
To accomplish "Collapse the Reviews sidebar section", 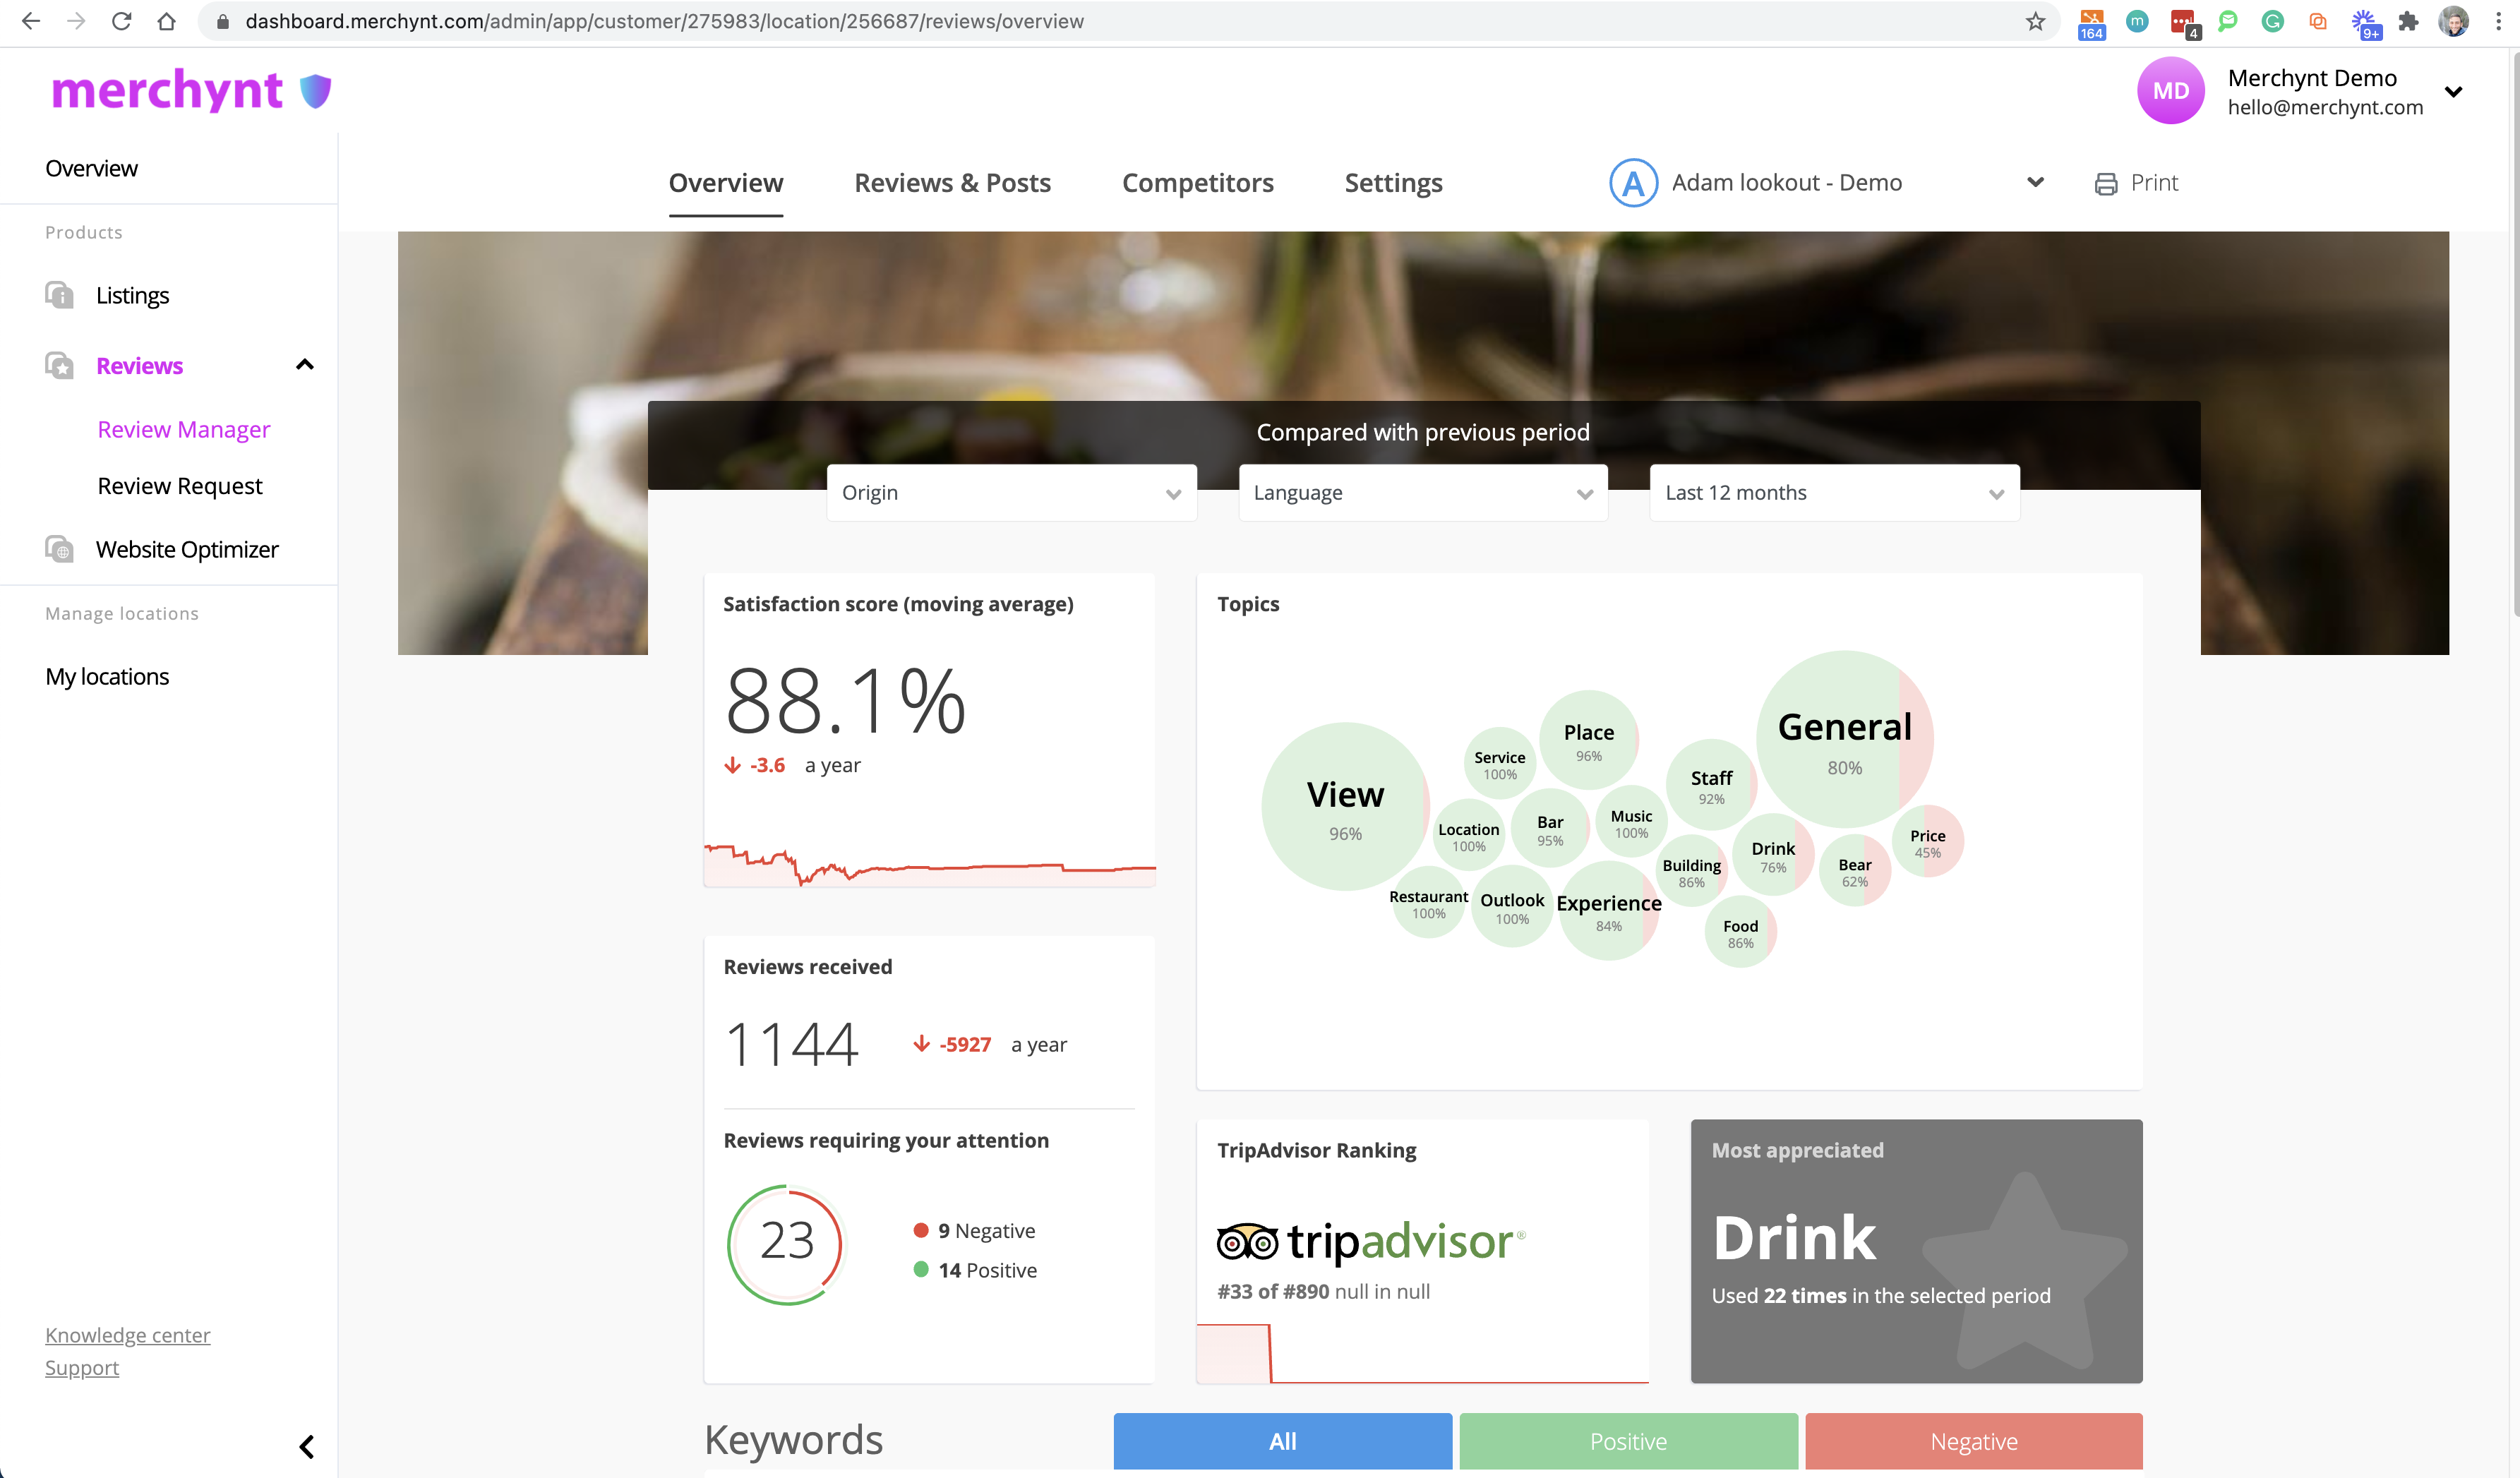I will point(305,365).
